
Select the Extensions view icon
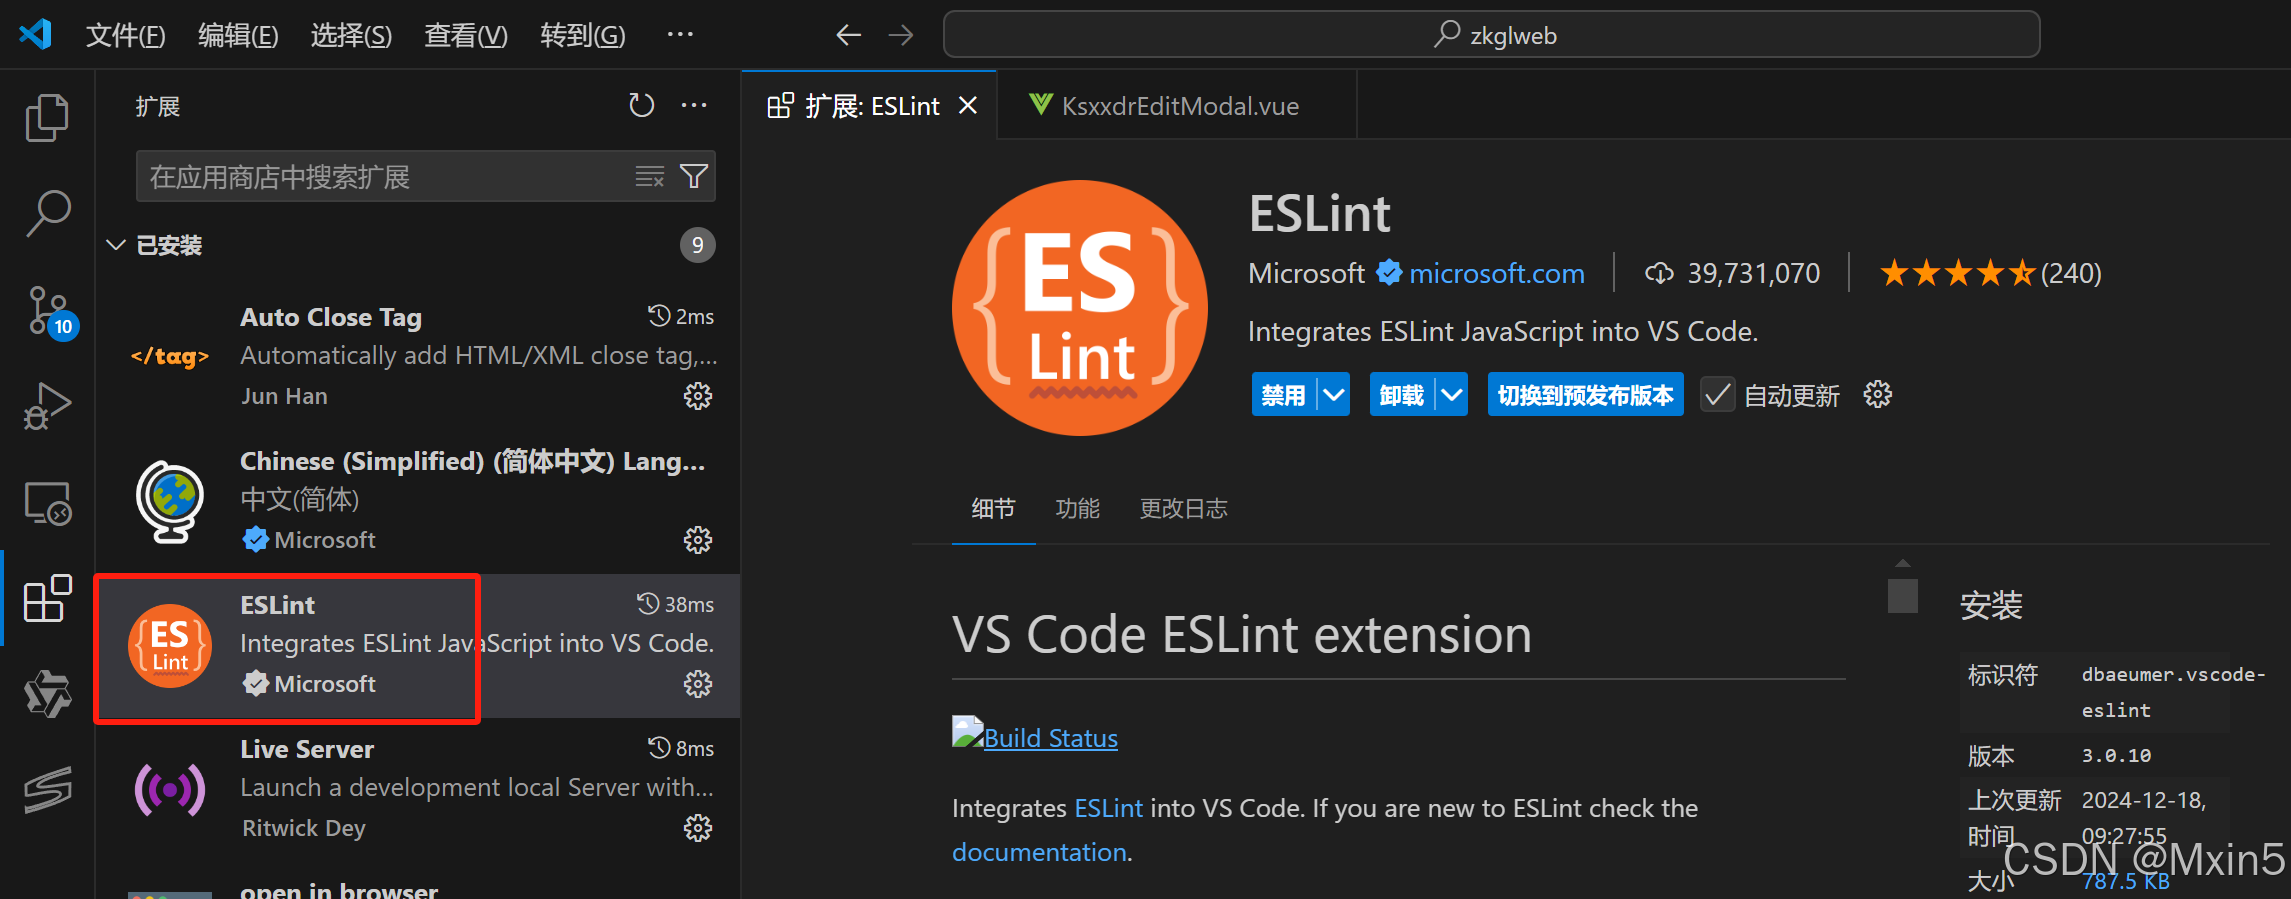pos(47,598)
